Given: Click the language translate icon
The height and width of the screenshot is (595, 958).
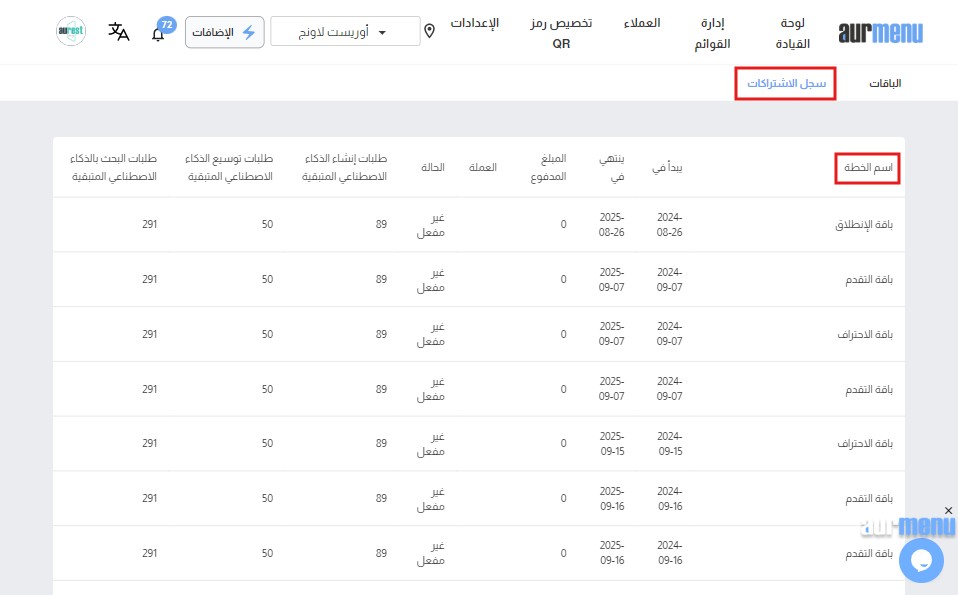Looking at the screenshot, I should [x=119, y=32].
